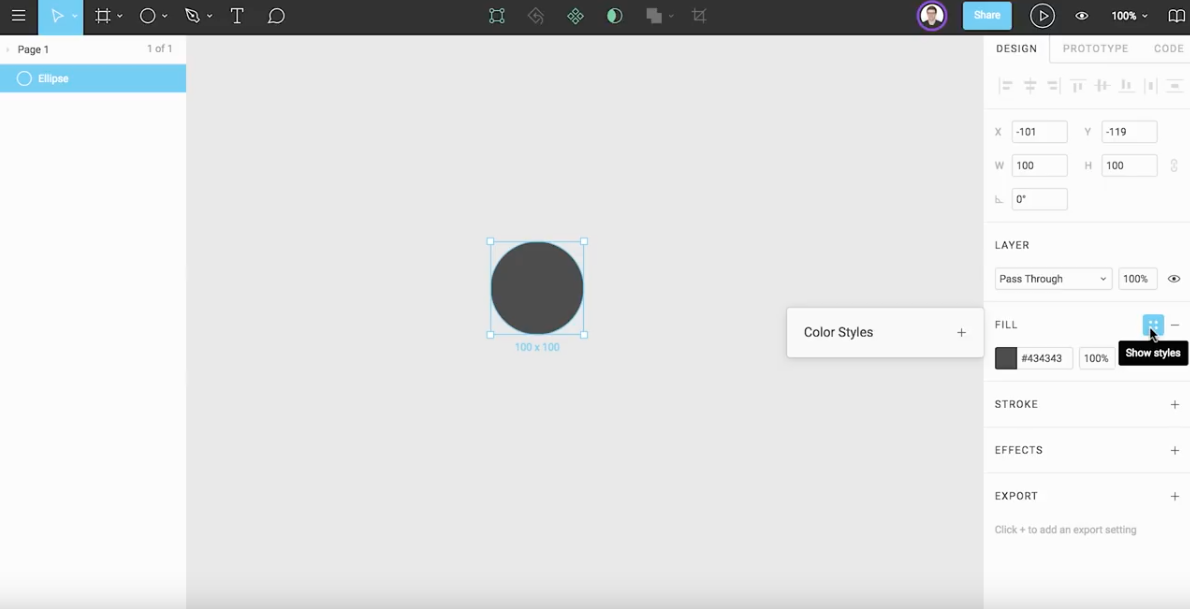
Task: Select the Ellipse layer in layers panel
Action: (x=93, y=78)
